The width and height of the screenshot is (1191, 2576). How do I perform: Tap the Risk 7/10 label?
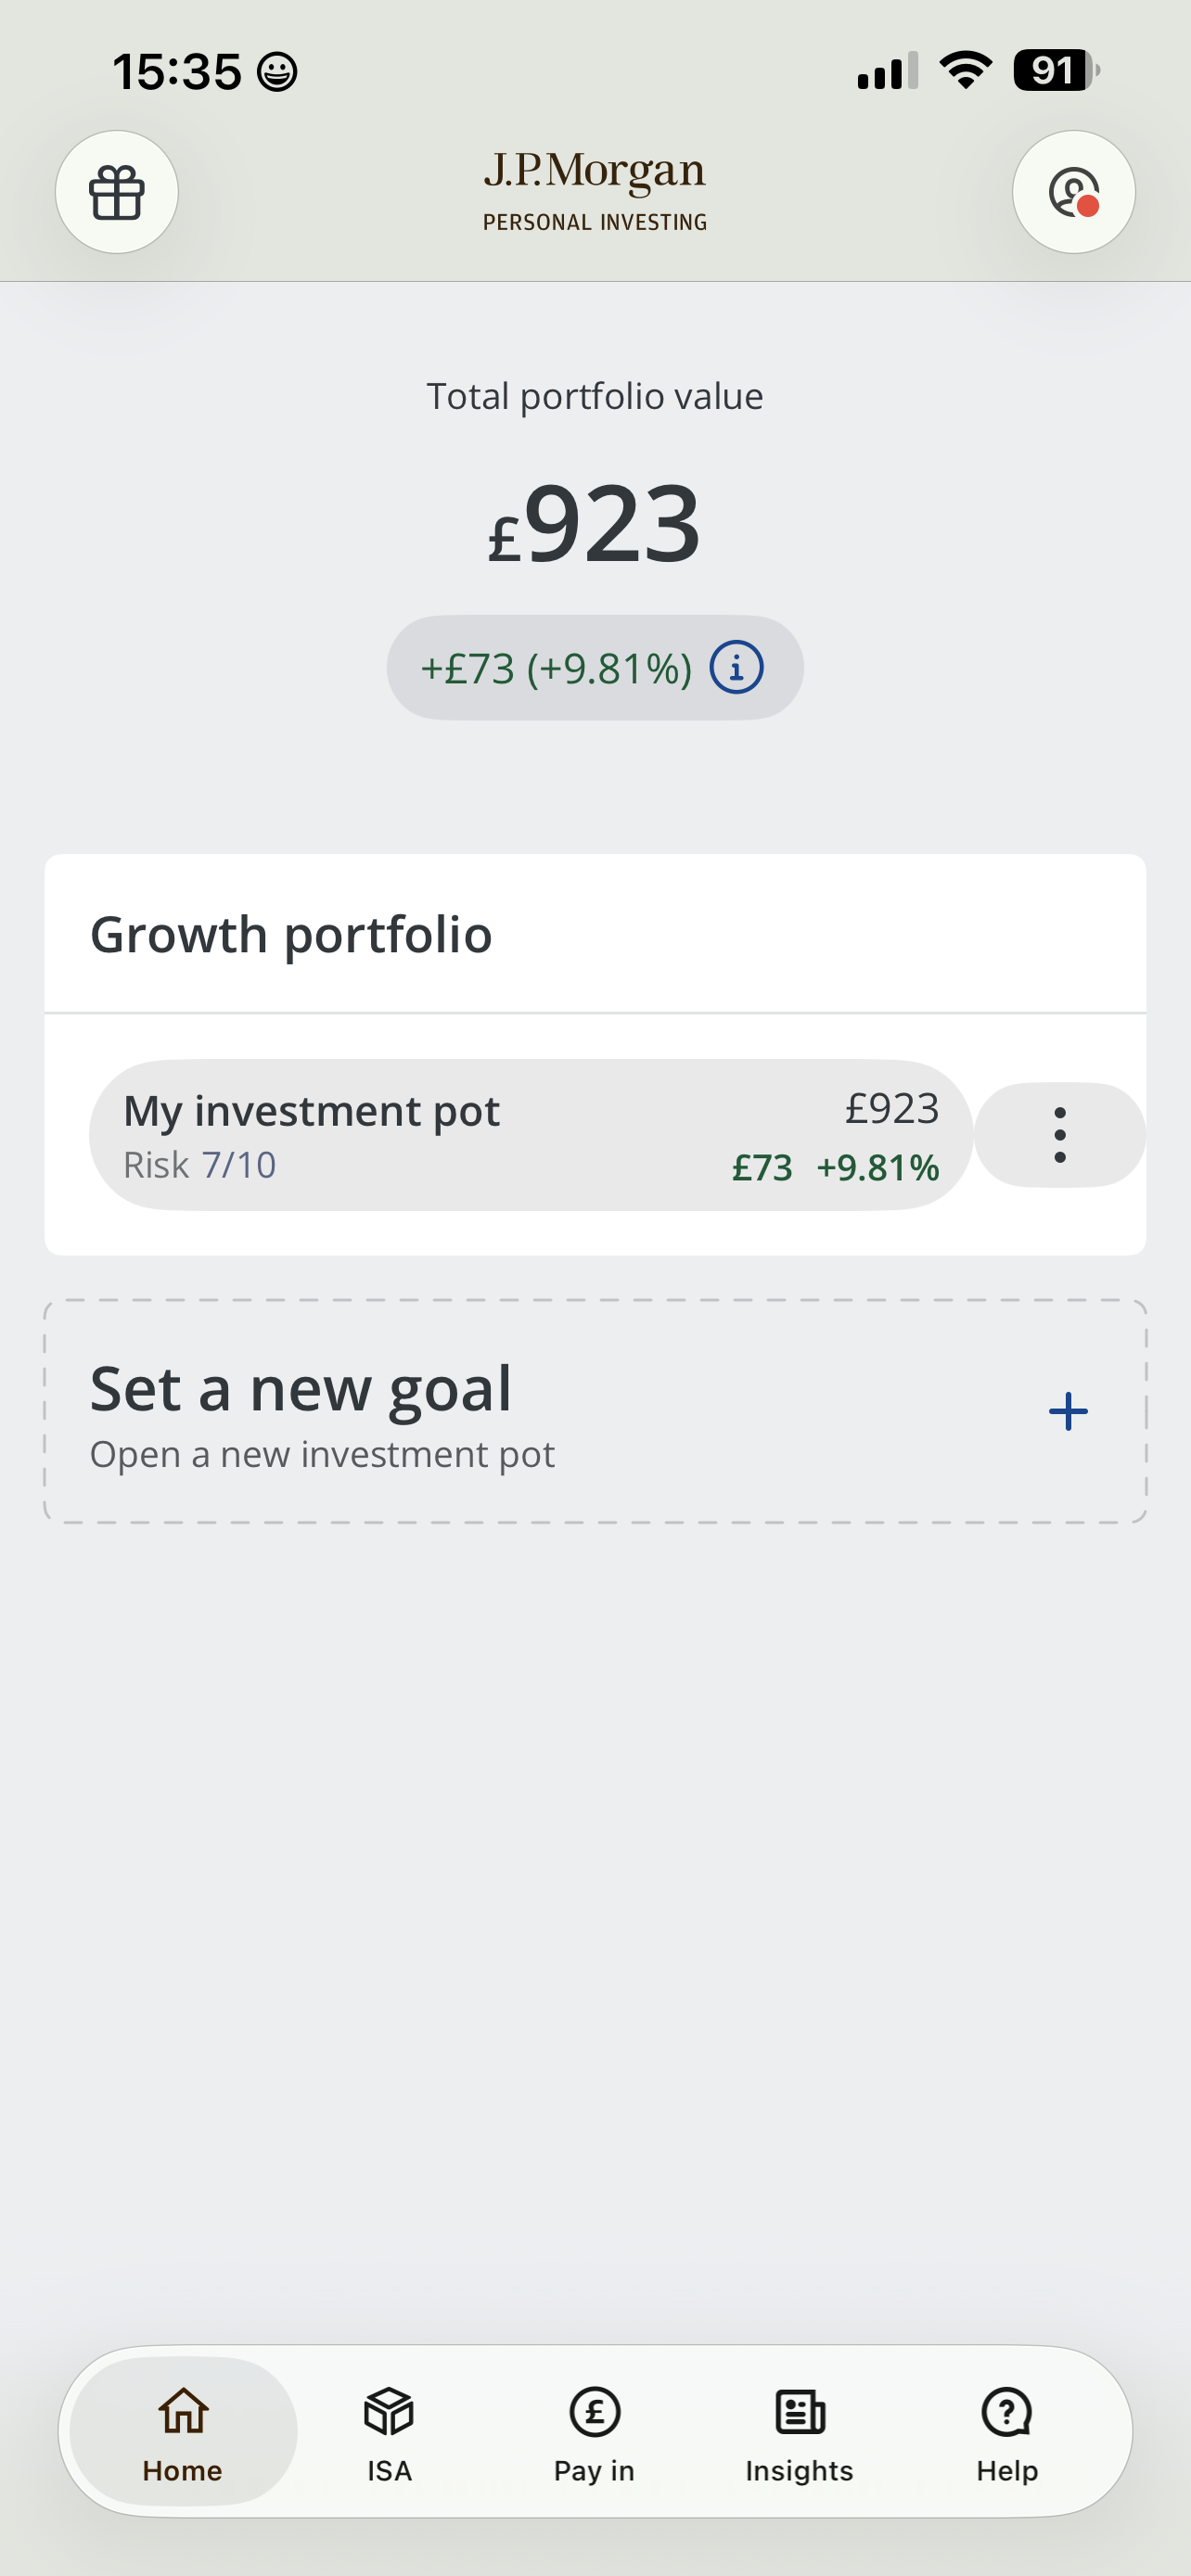(199, 1166)
